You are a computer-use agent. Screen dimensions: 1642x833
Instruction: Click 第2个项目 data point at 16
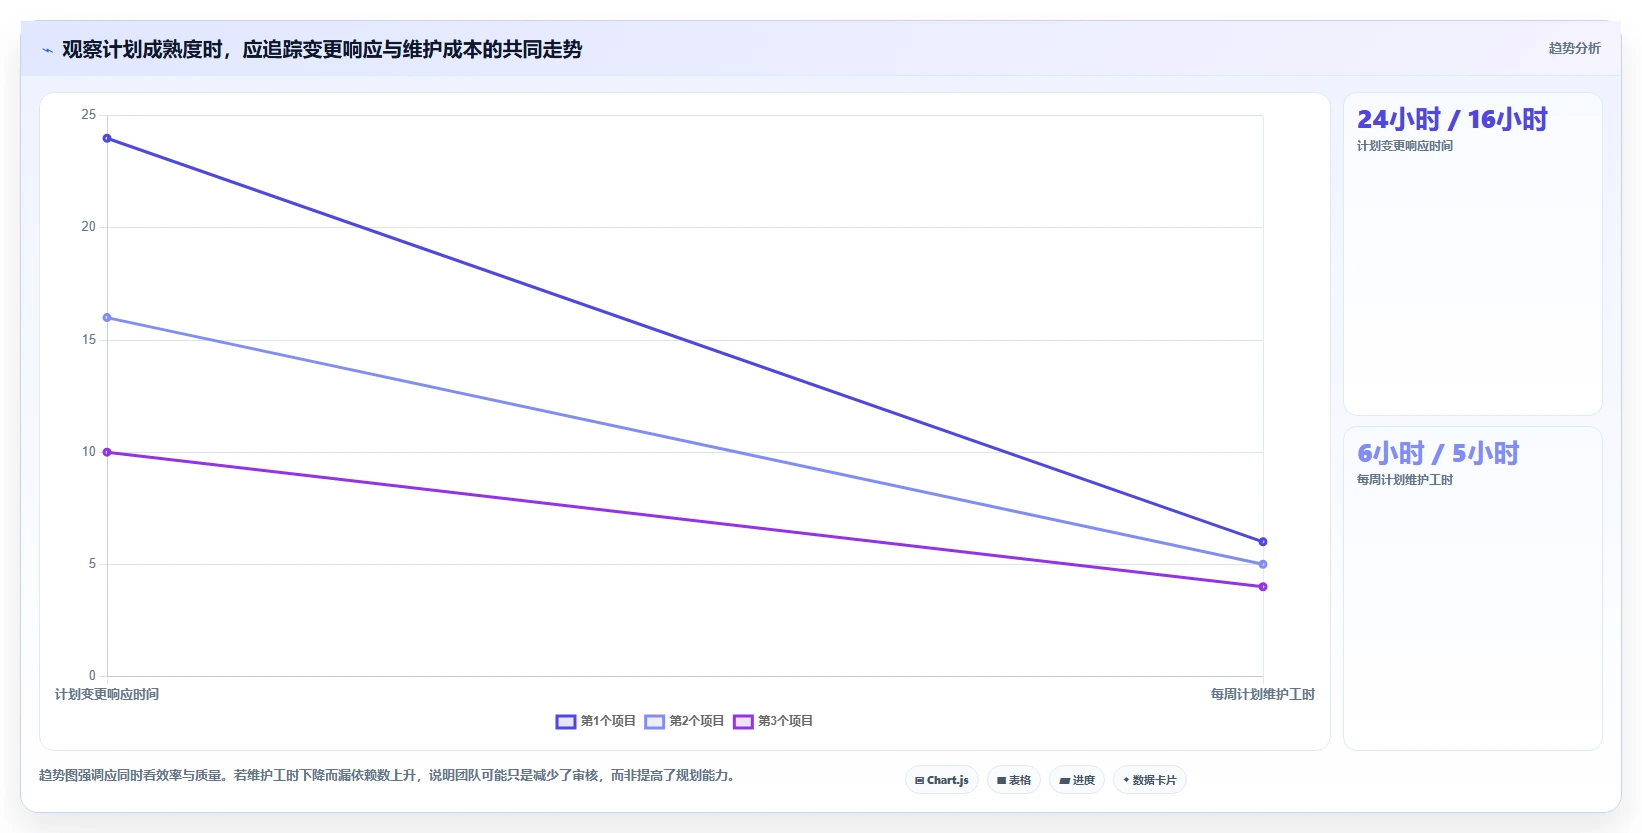click(107, 318)
